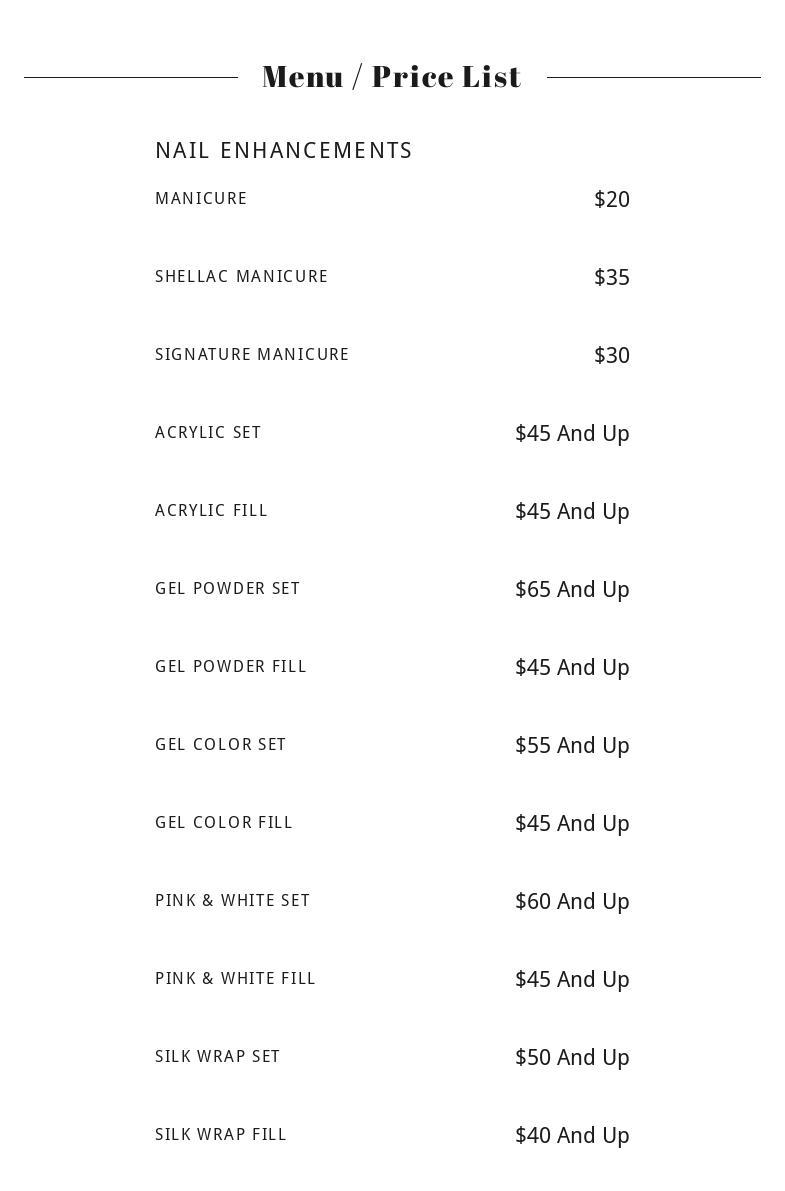Click the Nail Enhancements section title
The image size is (785, 1191).
[284, 151]
